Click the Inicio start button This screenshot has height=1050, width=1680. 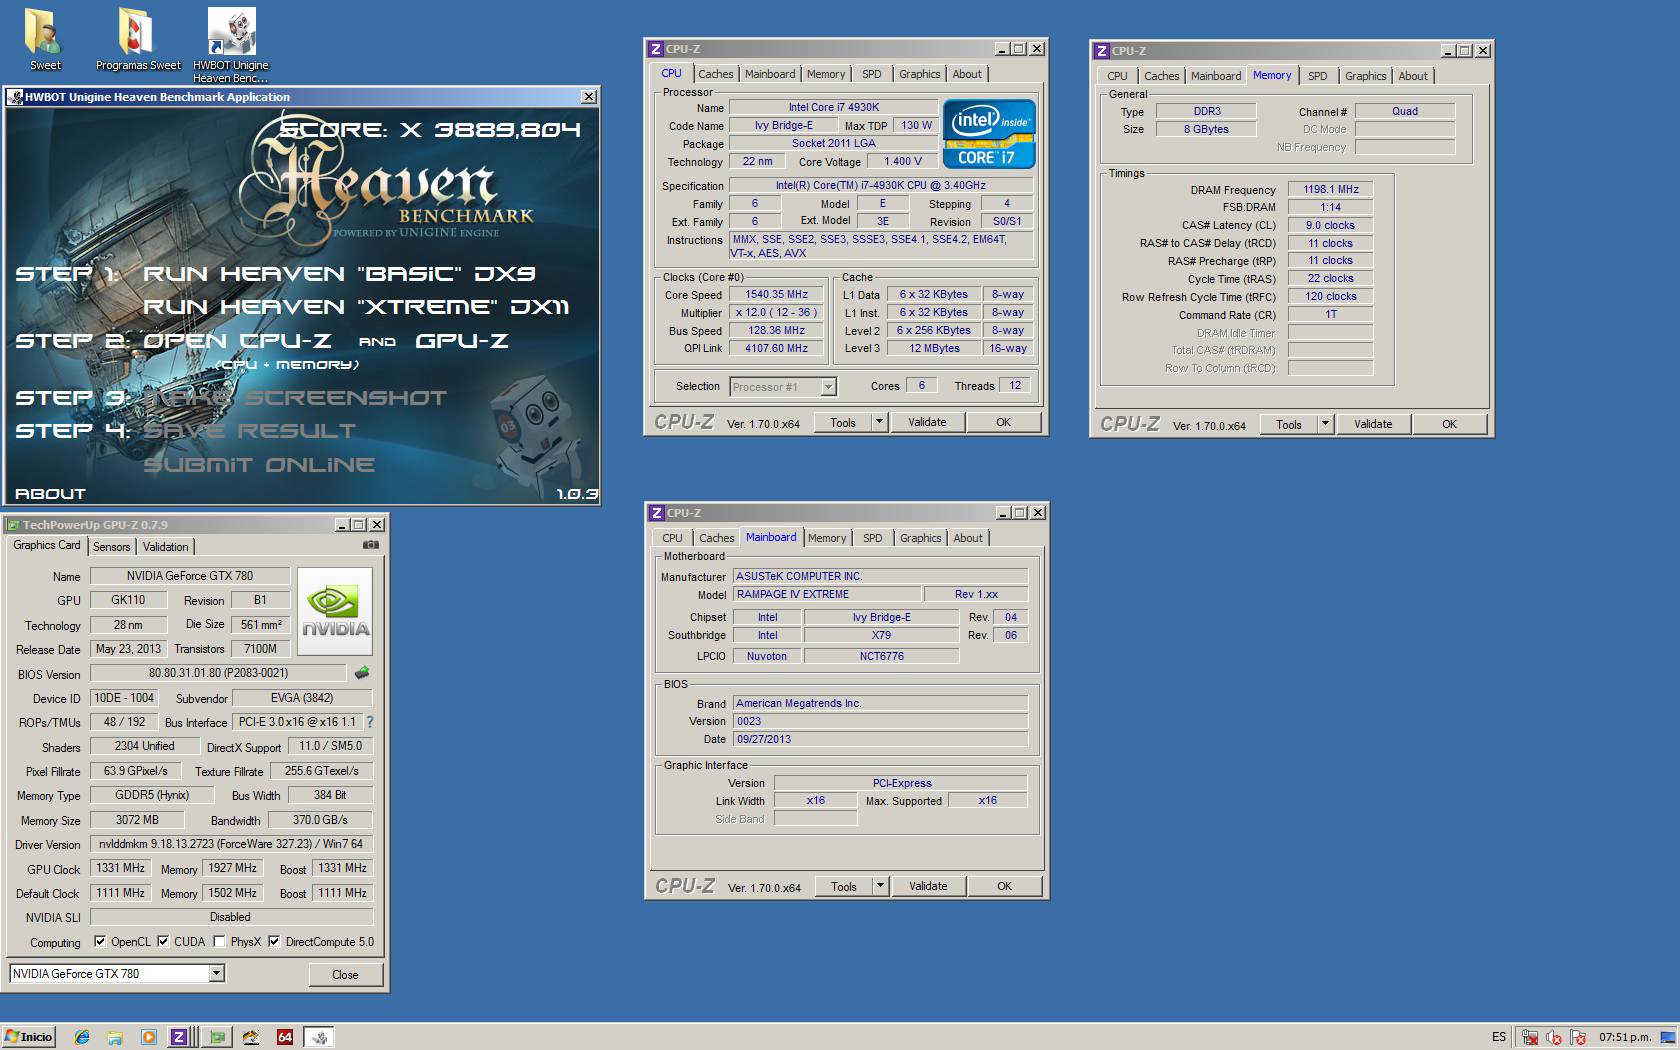click(29, 1037)
